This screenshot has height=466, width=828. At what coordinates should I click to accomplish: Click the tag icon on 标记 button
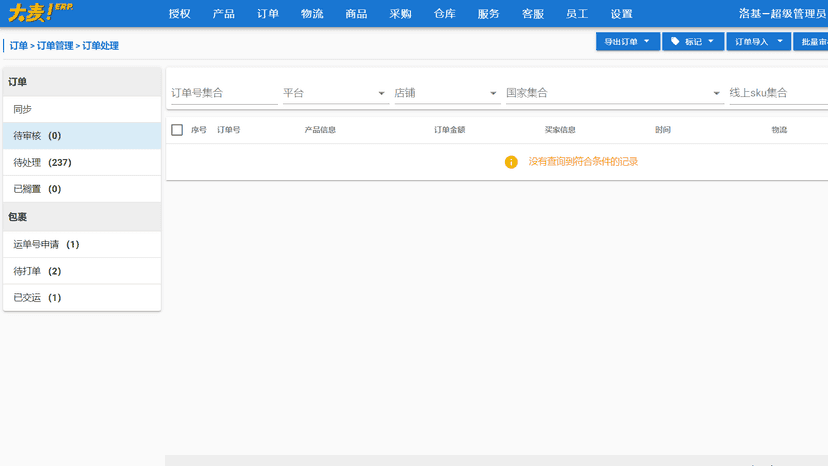coord(675,41)
